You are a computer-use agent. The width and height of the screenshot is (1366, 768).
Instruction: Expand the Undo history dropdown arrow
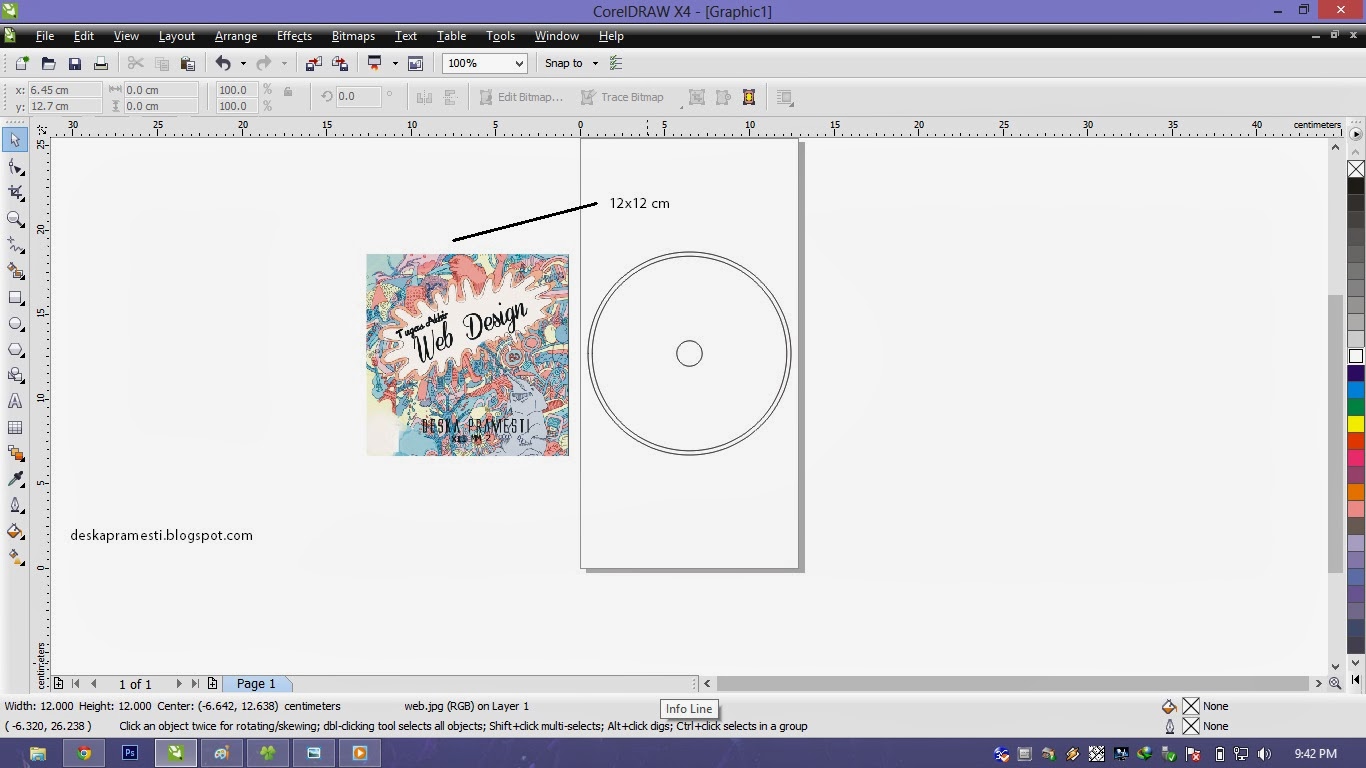243,63
